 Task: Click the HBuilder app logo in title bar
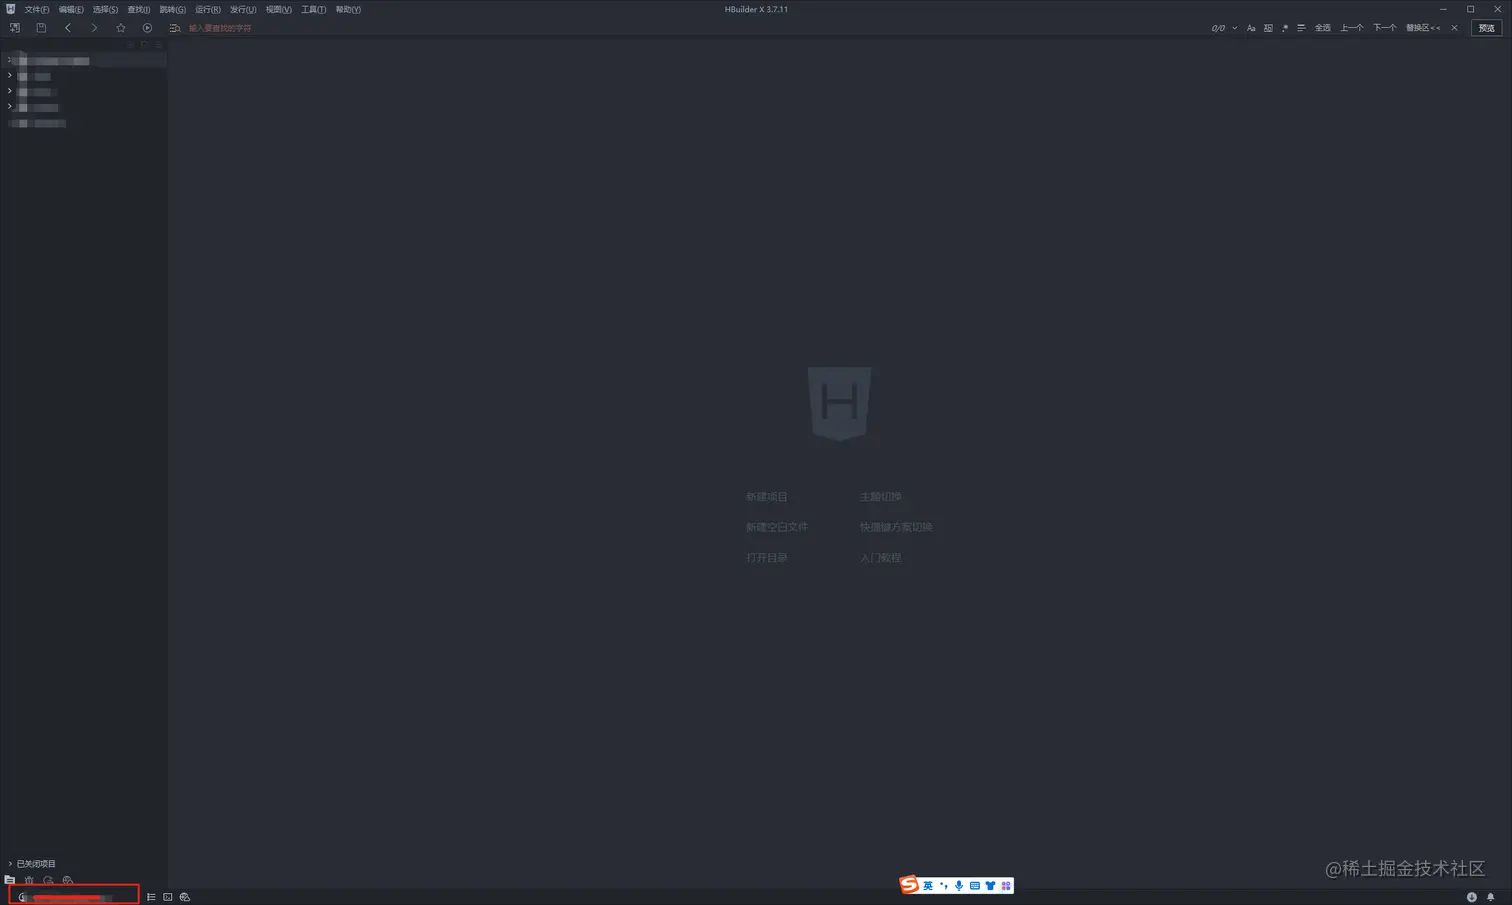[x=10, y=9]
